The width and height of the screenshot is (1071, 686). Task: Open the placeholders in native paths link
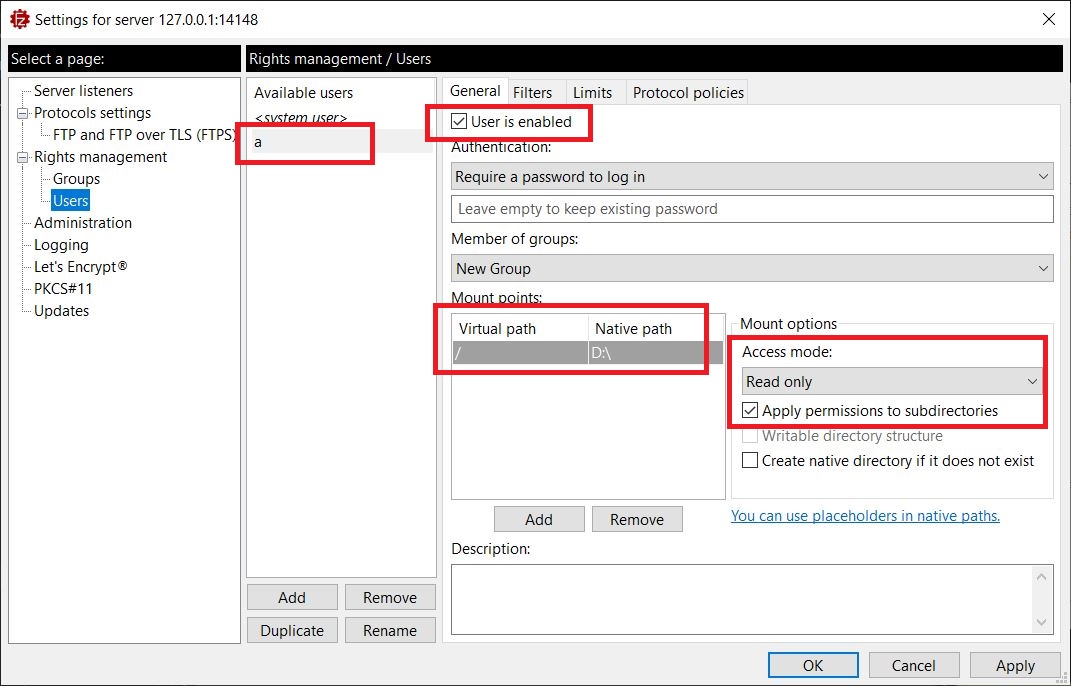tap(865, 516)
